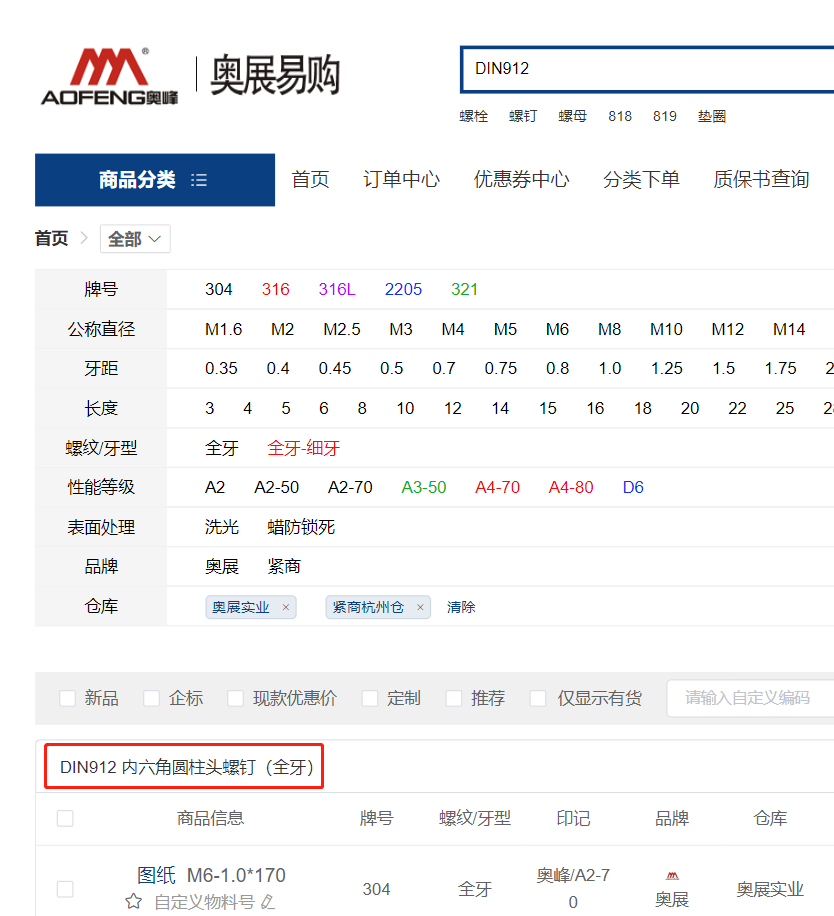
Task: Select the 螺钉 search suggestion
Action: (x=523, y=116)
